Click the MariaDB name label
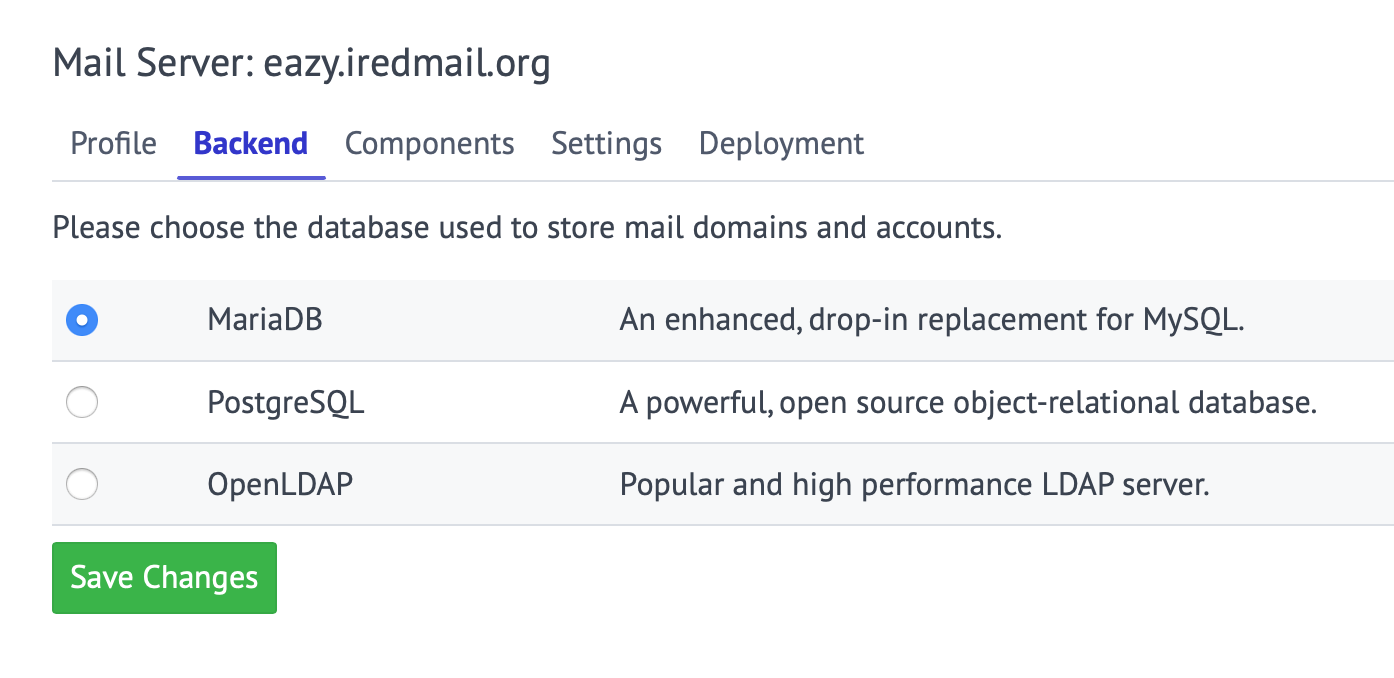The image size is (1394, 678). (x=265, y=320)
